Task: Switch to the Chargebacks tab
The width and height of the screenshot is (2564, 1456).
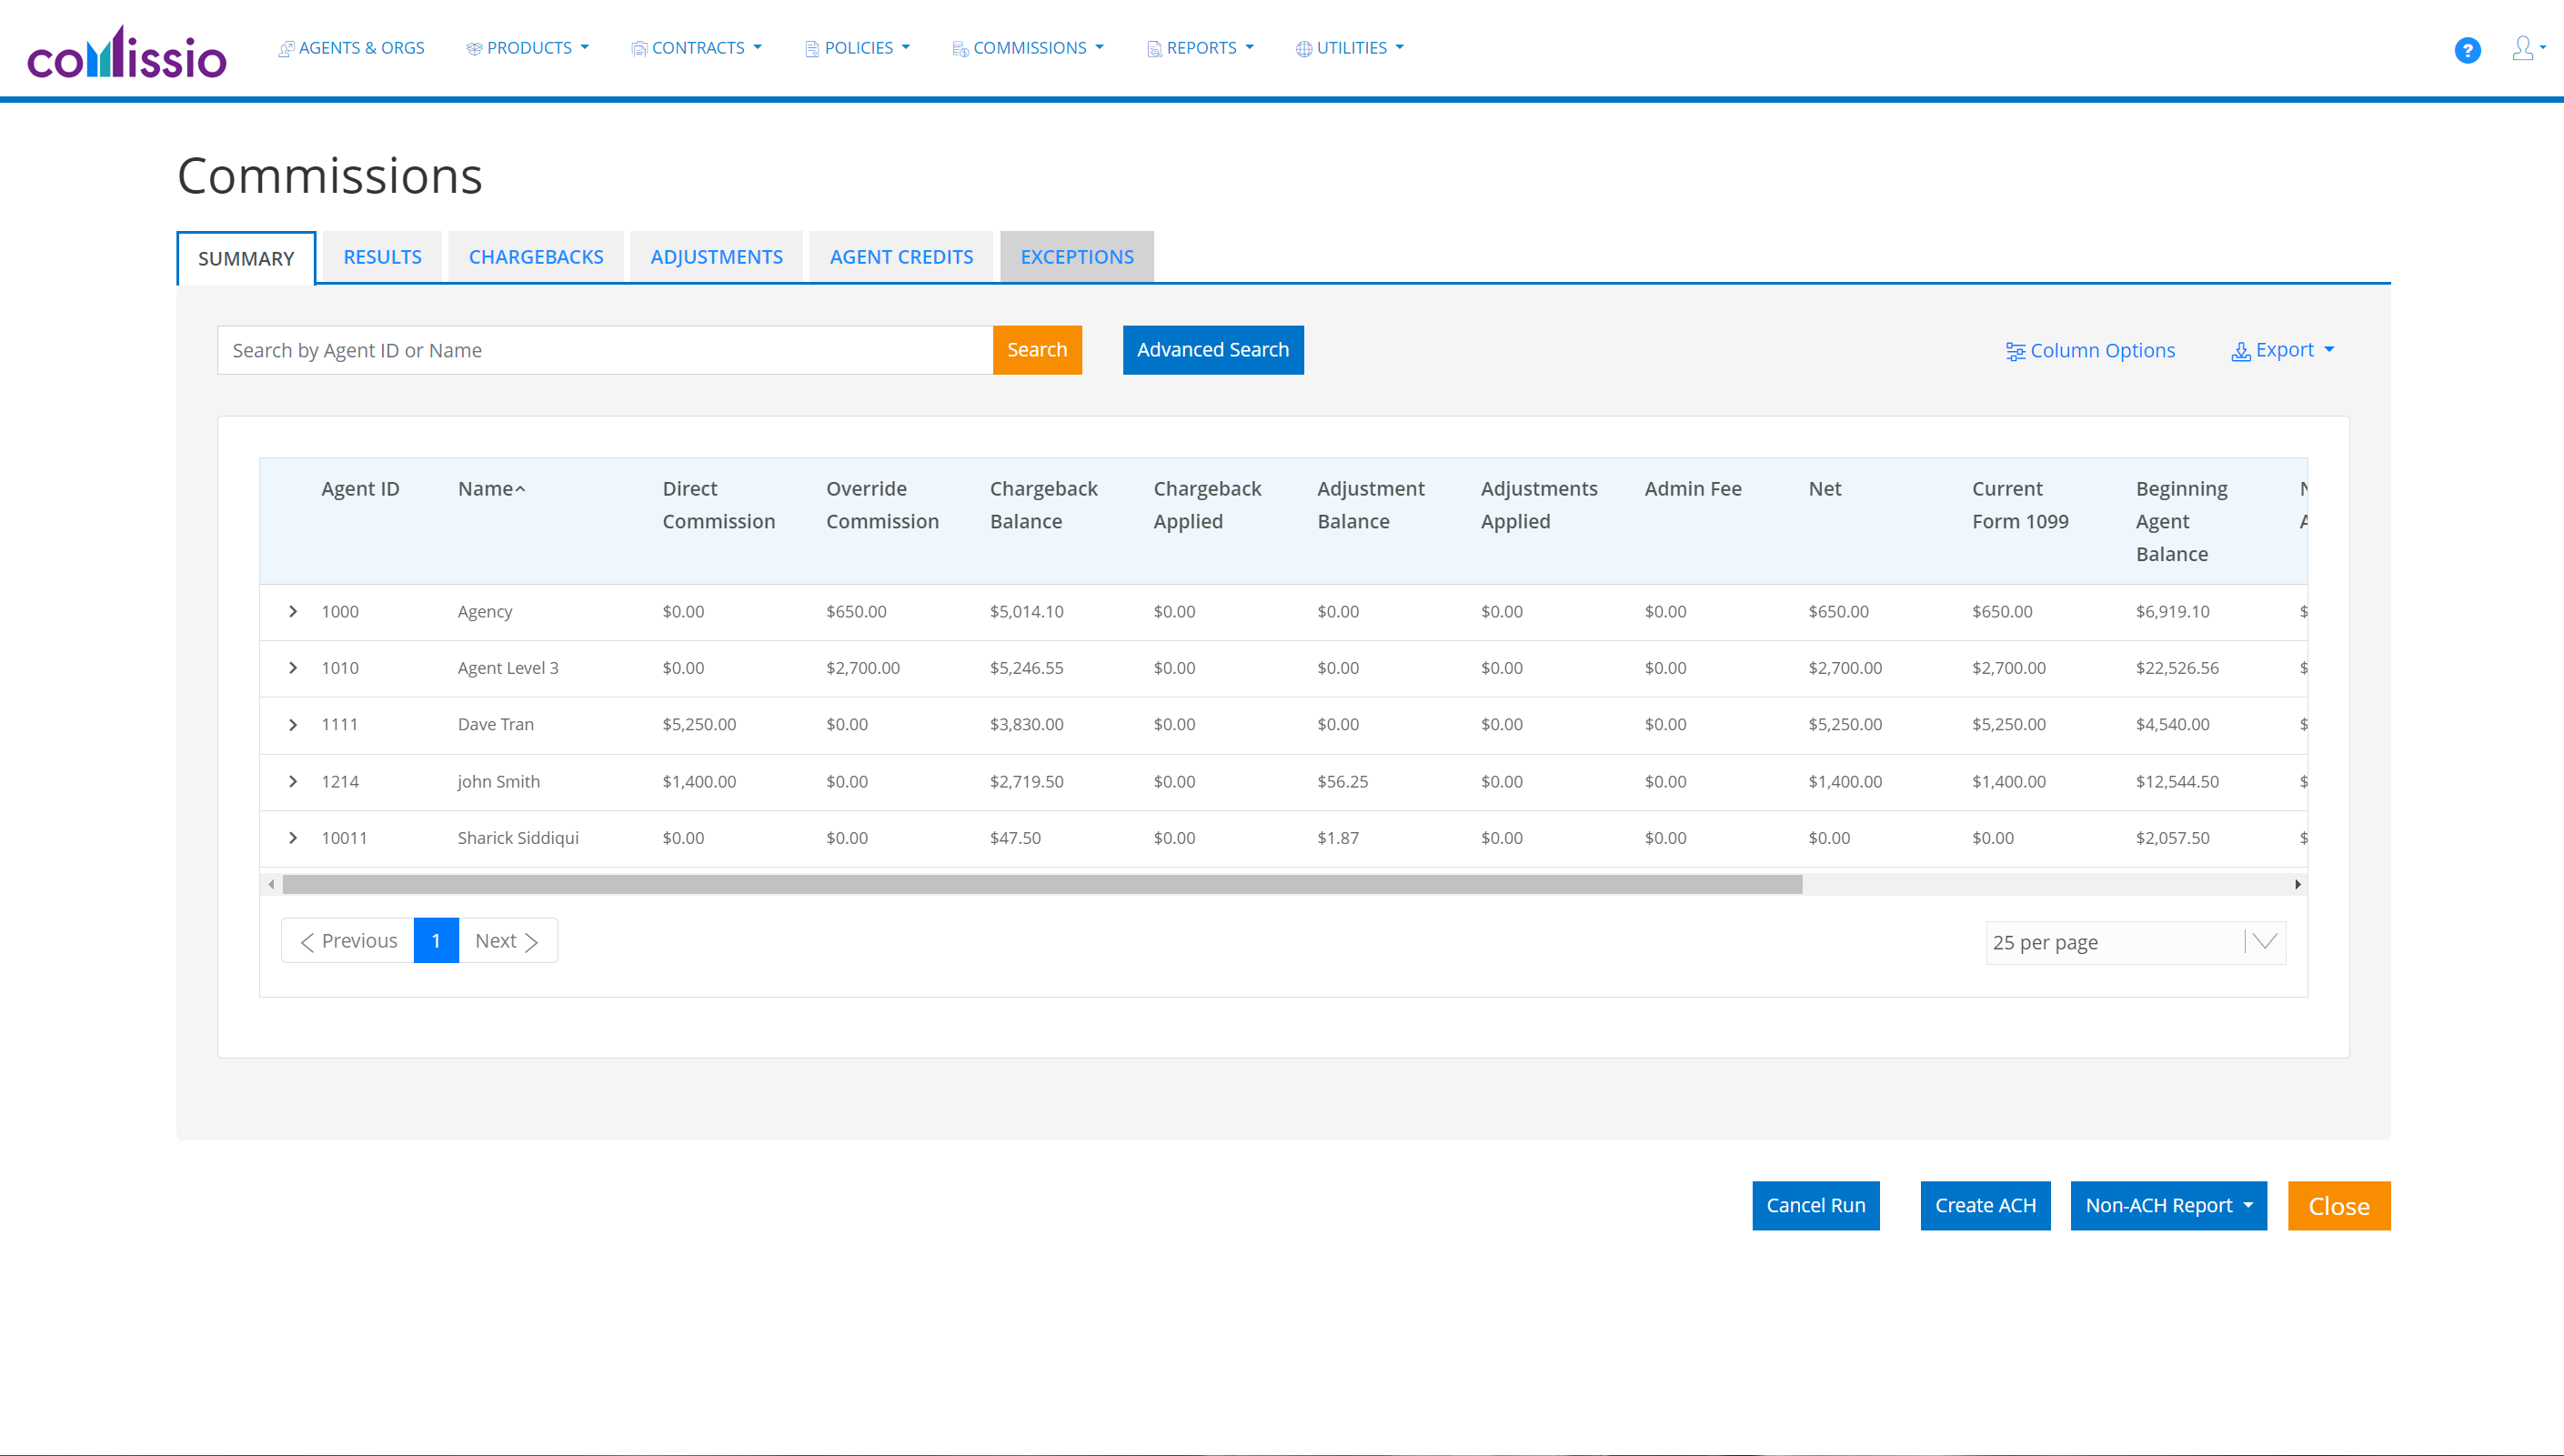Action: 536,257
